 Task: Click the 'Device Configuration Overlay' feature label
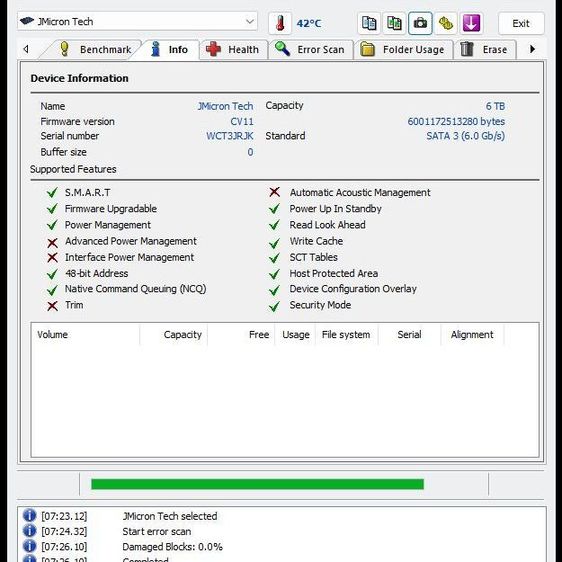point(353,289)
